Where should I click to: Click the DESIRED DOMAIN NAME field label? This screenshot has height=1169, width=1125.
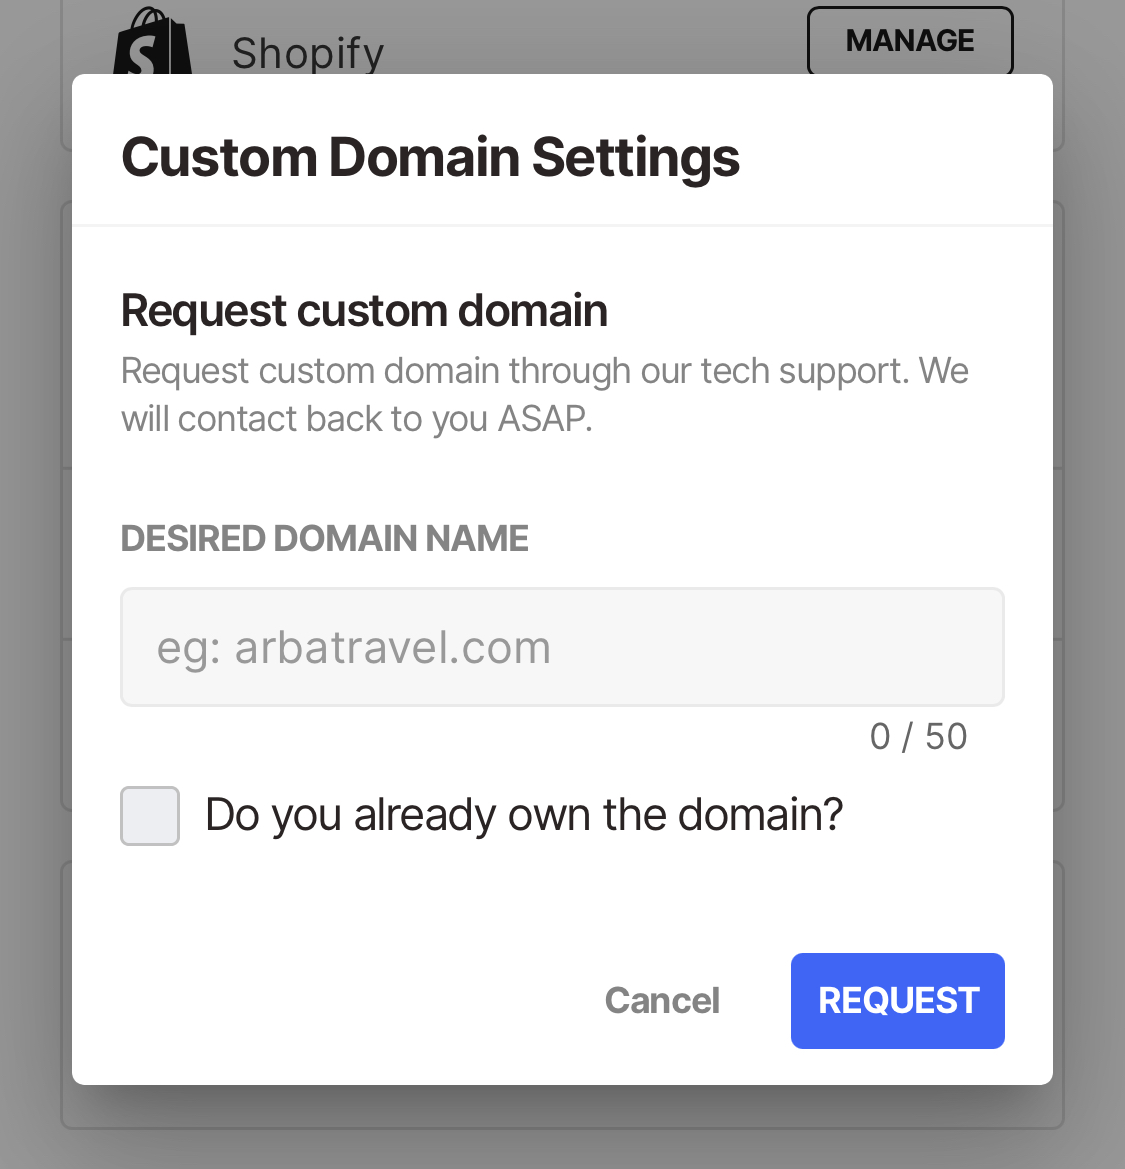pos(324,539)
